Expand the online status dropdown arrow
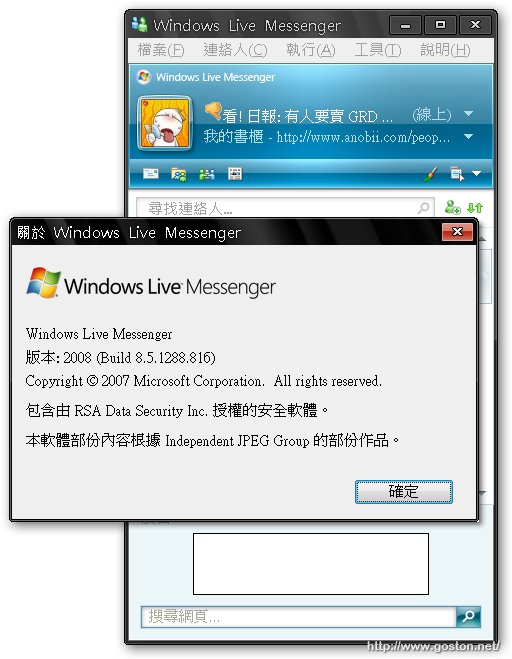512x659 pixels. click(x=468, y=113)
